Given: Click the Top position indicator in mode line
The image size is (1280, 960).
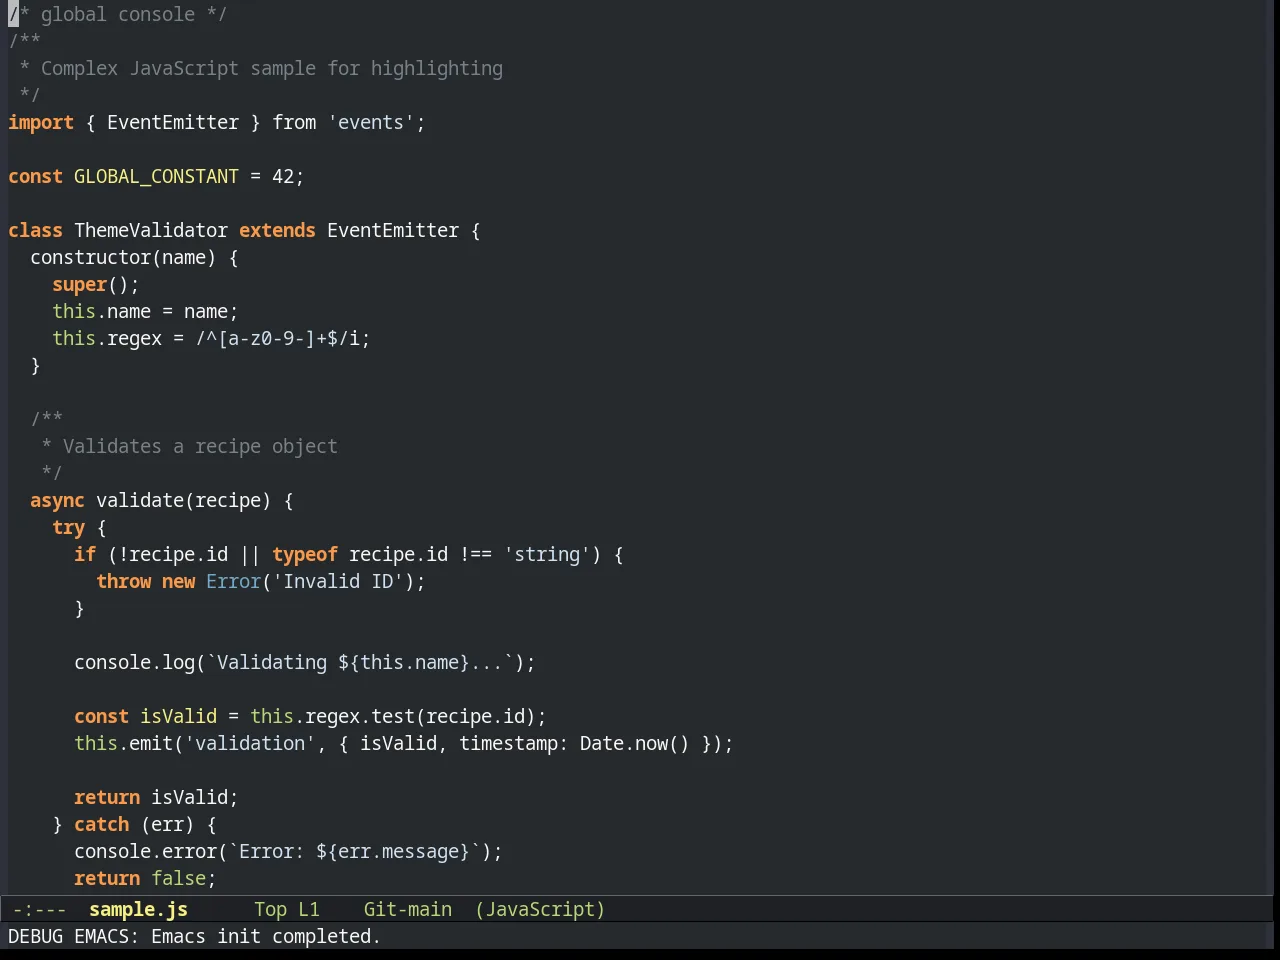Looking at the screenshot, I should click(x=270, y=909).
